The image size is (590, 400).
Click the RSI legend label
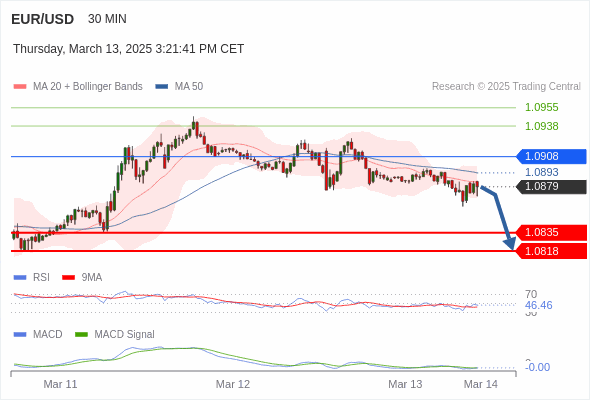pos(41,278)
